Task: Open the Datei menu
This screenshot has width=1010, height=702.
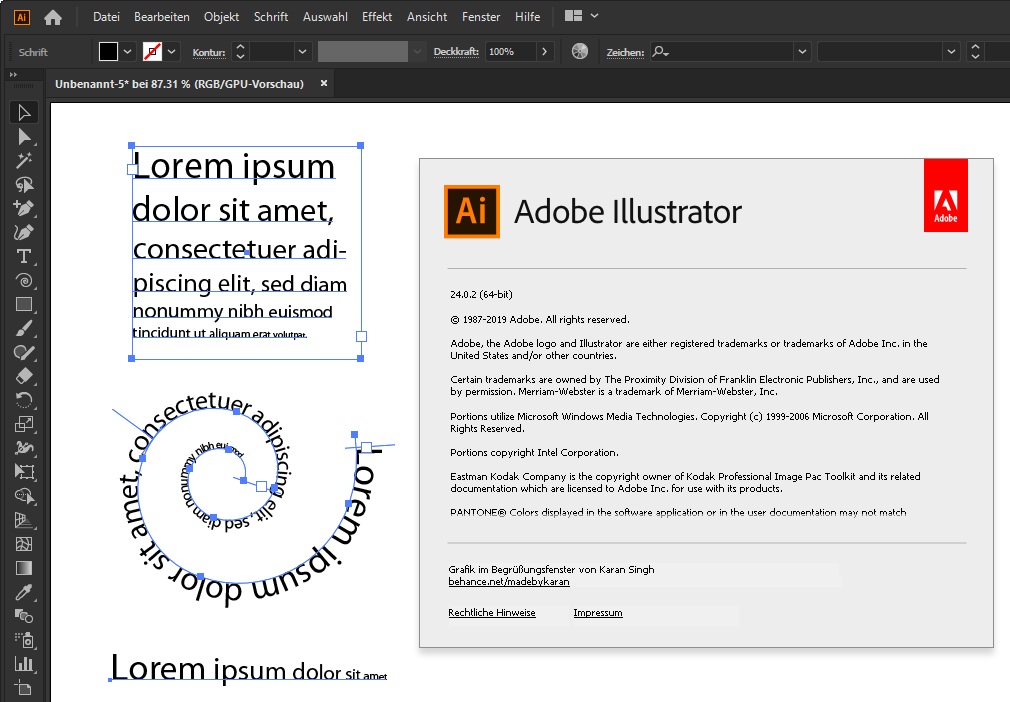Action: point(106,17)
